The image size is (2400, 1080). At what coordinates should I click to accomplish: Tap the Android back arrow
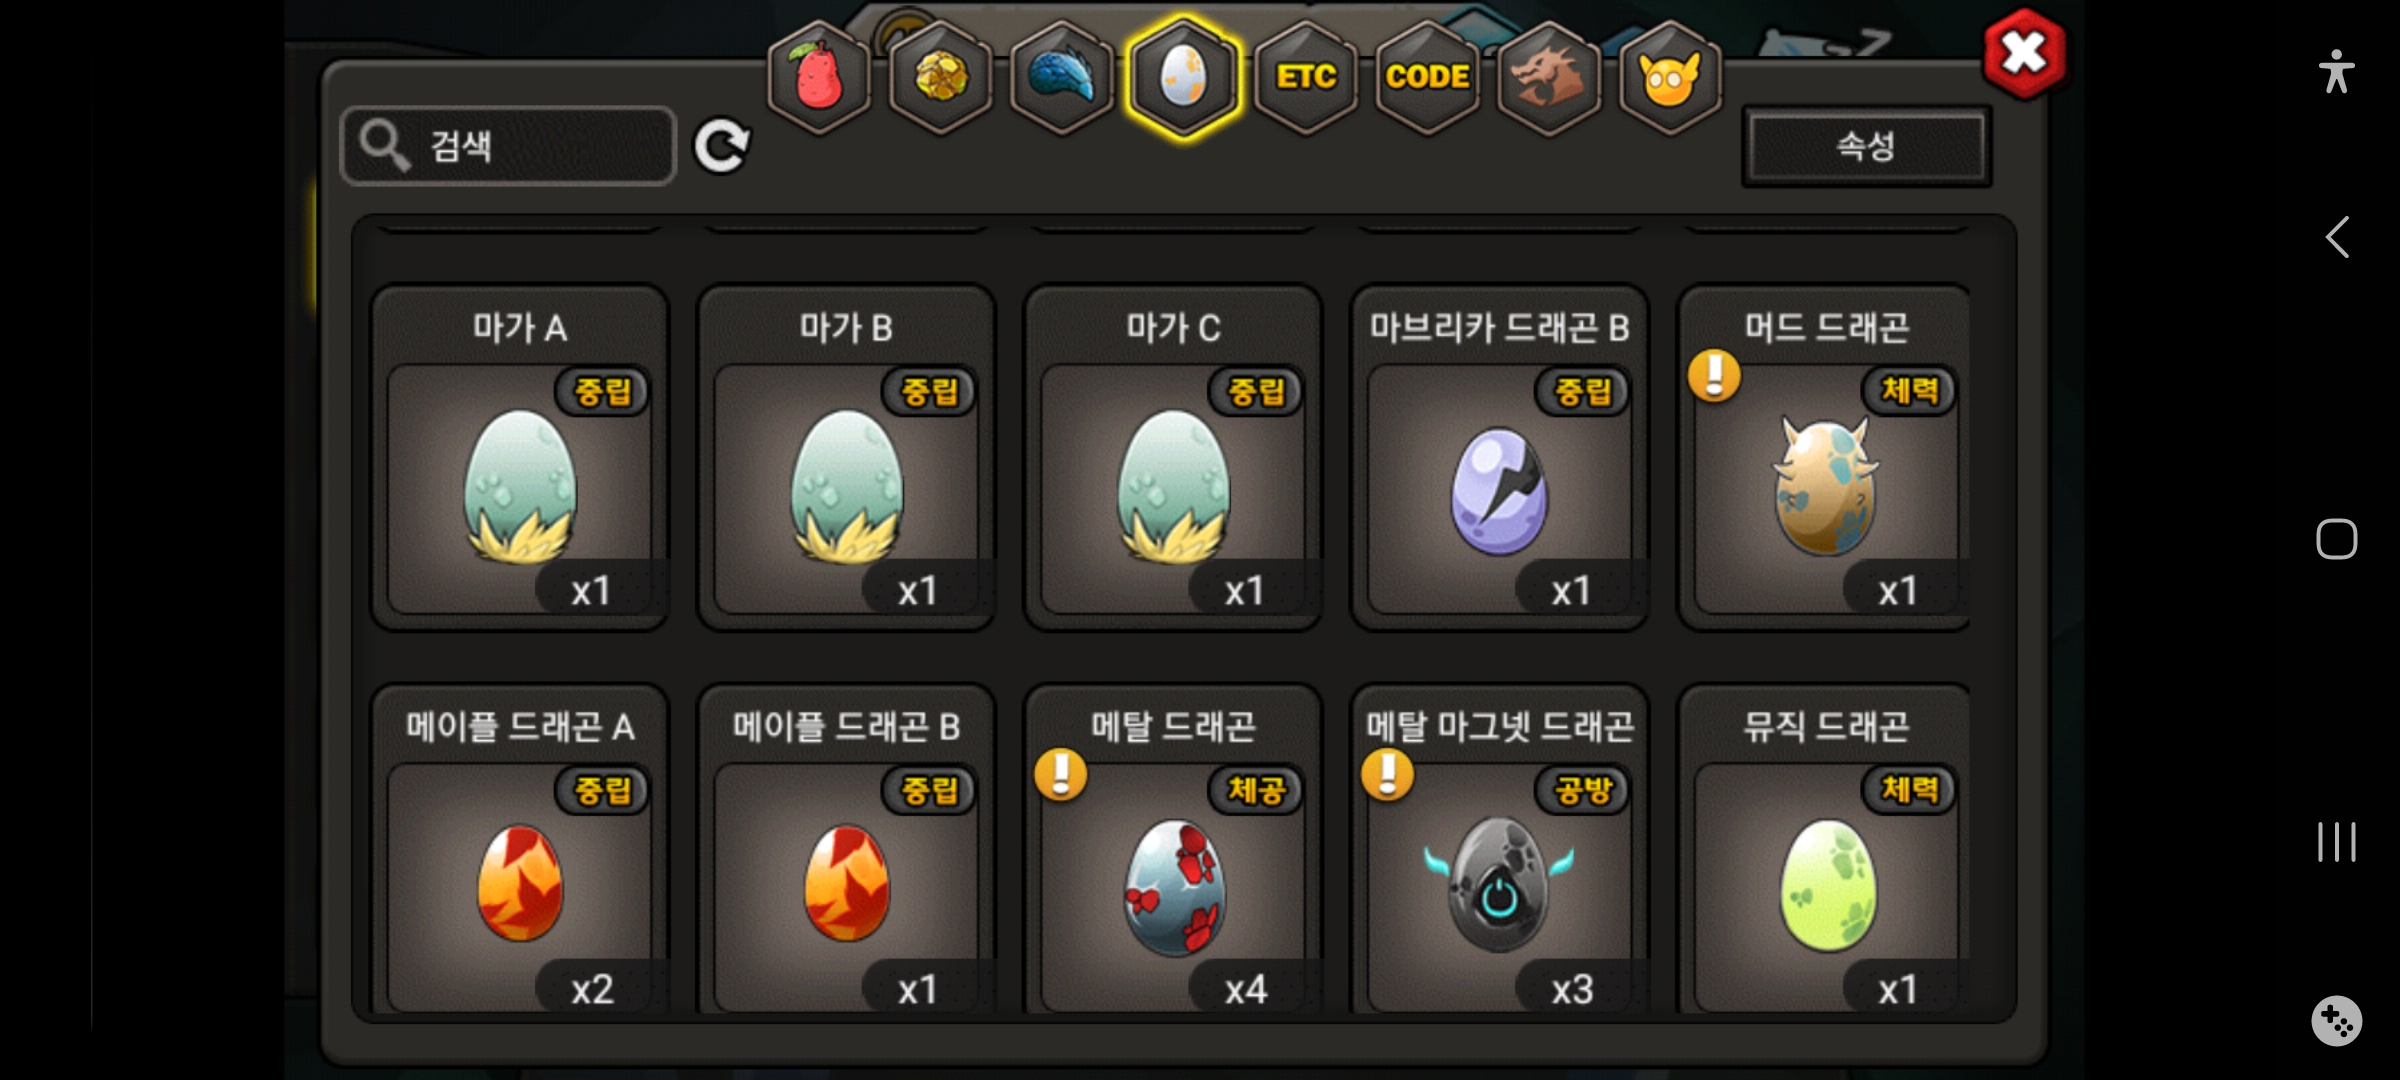[2337, 238]
